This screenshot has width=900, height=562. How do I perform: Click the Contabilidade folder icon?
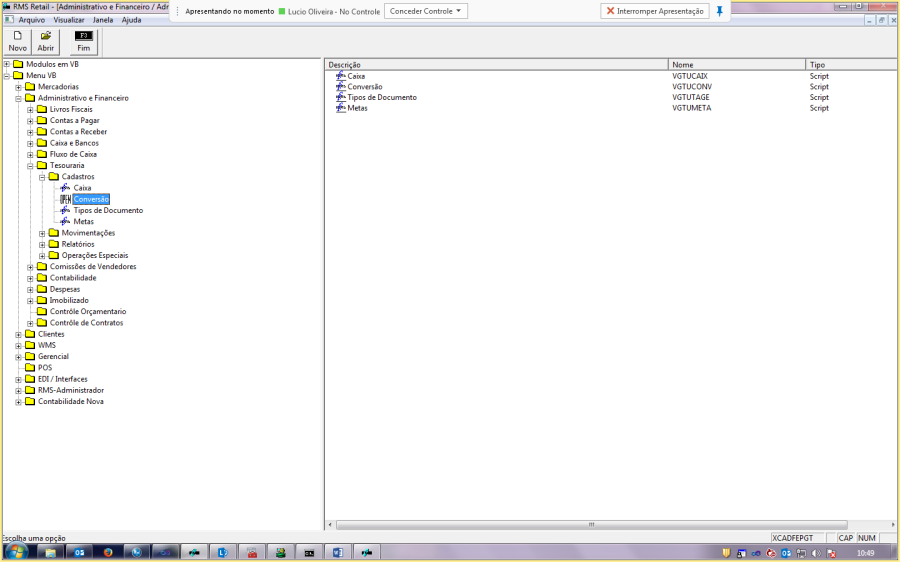[x=42, y=278]
